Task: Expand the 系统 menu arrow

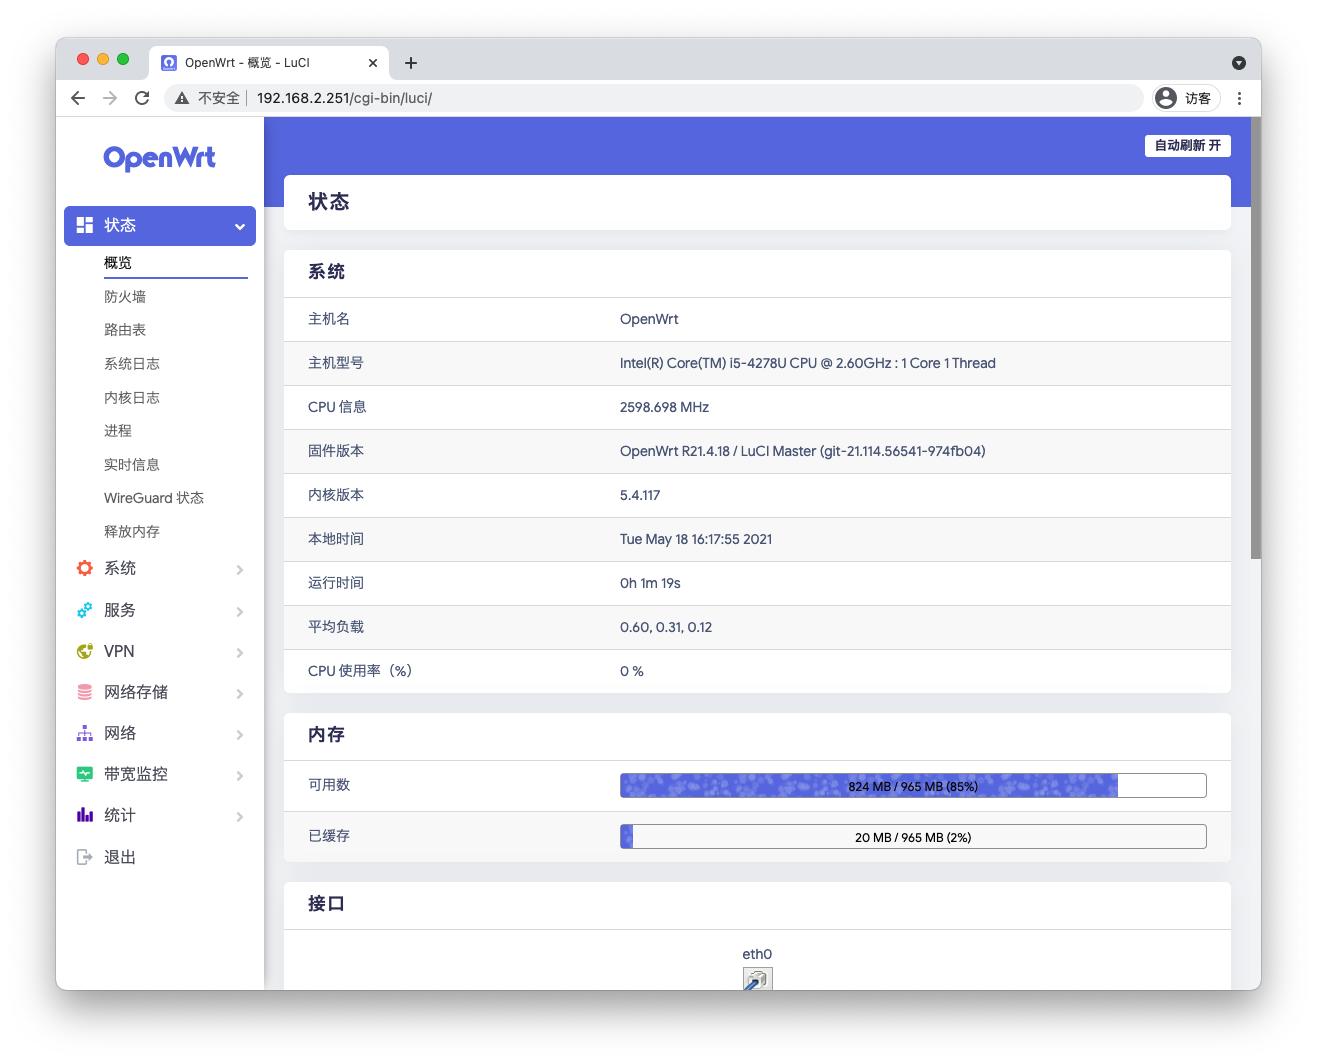Action: (x=240, y=570)
